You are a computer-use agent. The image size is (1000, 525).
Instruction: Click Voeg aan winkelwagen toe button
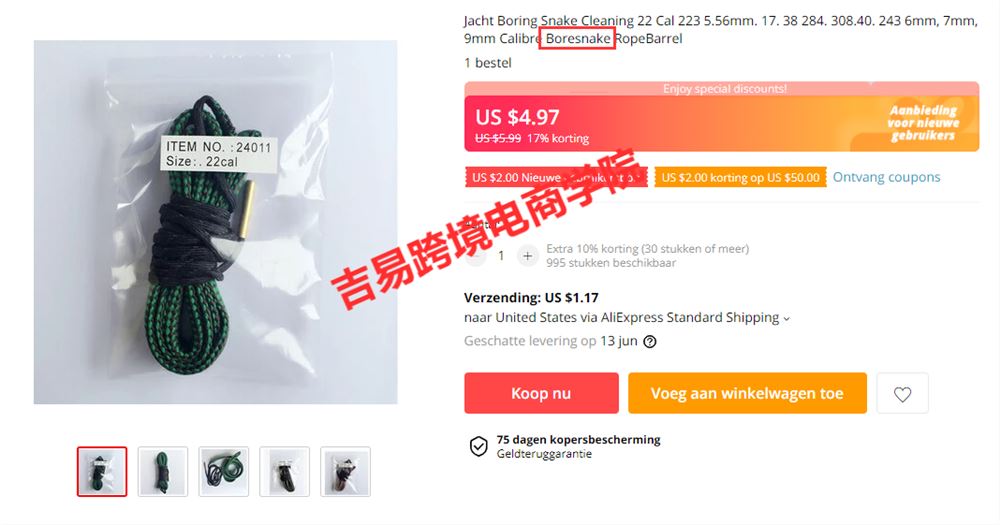pyautogui.click(x=747, y=393)
